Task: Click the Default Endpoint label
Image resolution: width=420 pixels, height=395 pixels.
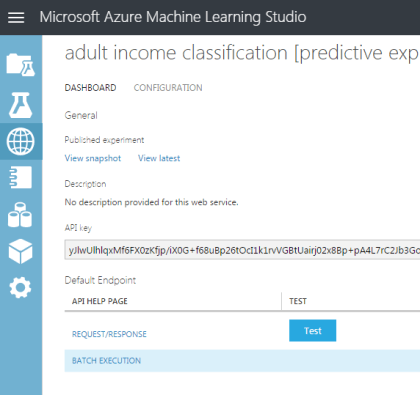Action: point(100,280)
